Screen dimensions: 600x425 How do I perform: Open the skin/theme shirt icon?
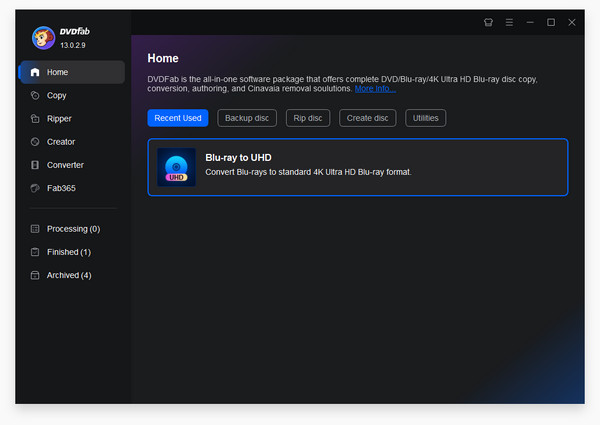click(x=488, y=23)
